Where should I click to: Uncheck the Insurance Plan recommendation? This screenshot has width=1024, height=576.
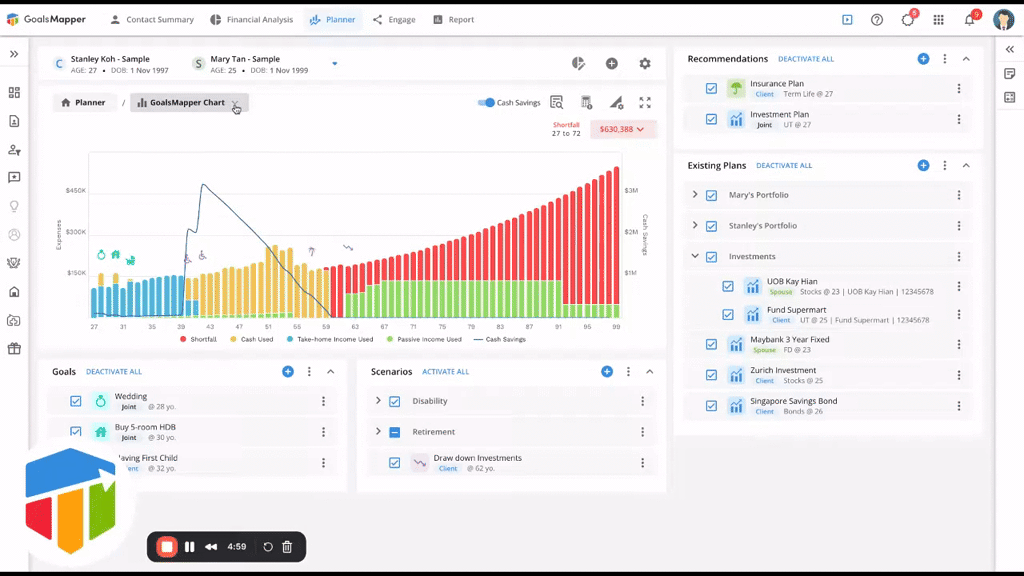point(711,88)
